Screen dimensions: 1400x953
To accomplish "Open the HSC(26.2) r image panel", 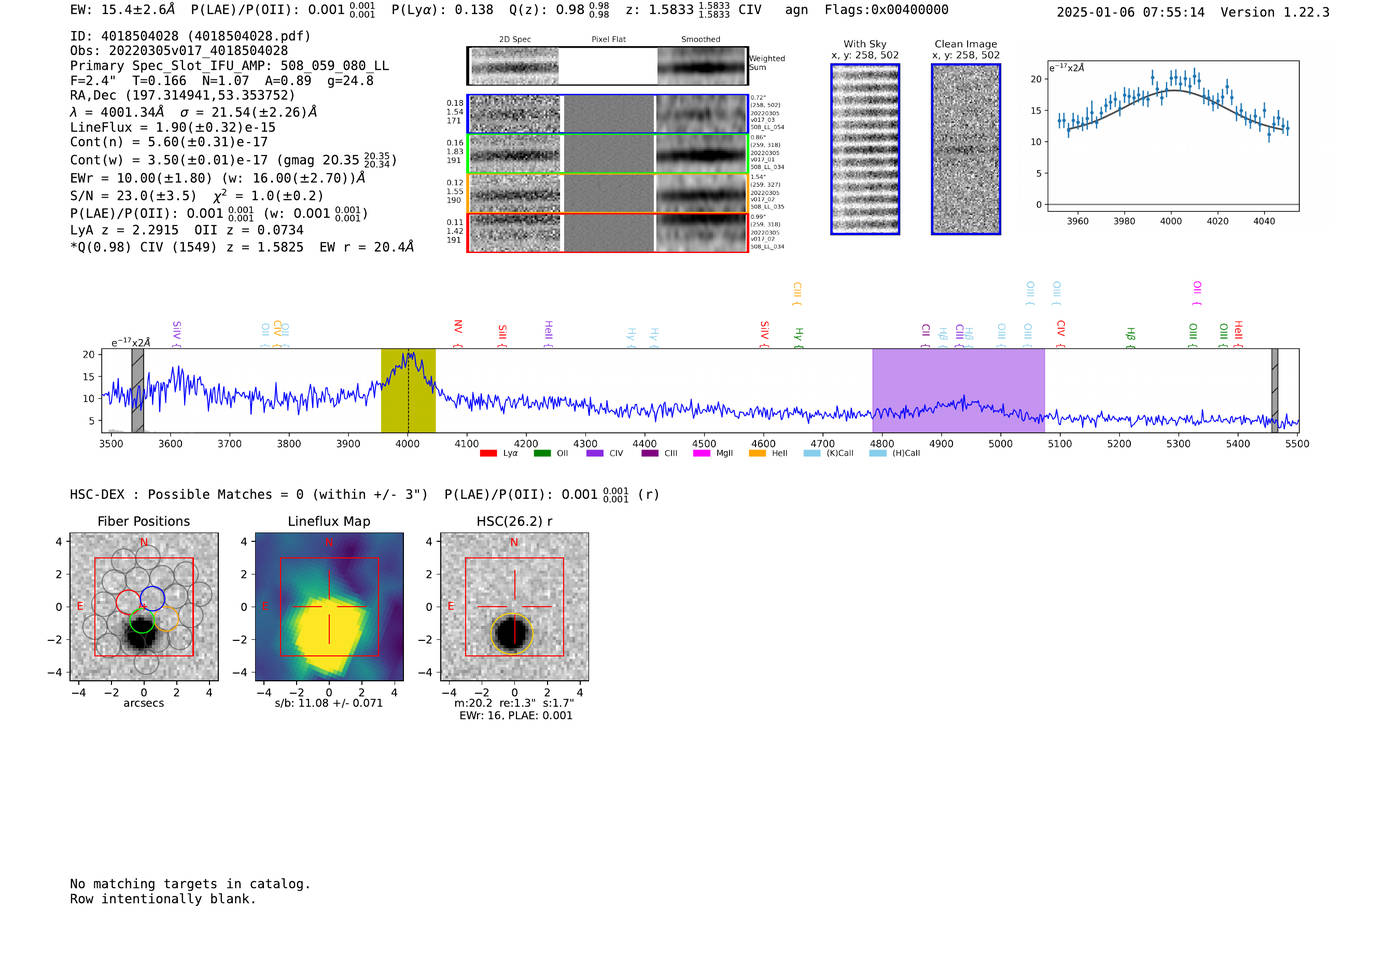I will [x=514, y=607].
